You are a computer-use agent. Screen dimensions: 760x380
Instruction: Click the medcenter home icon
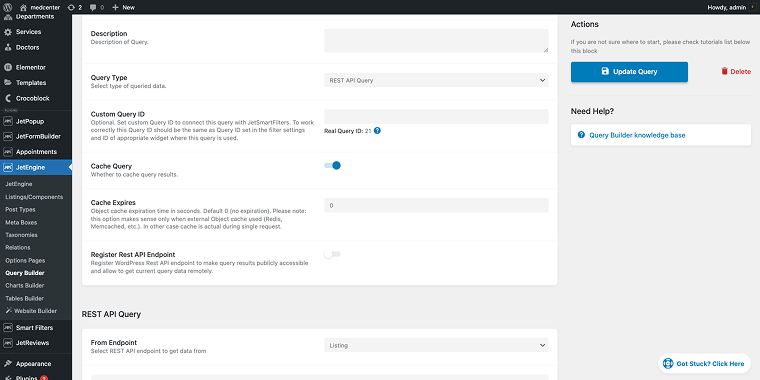(x=24, y=7)
